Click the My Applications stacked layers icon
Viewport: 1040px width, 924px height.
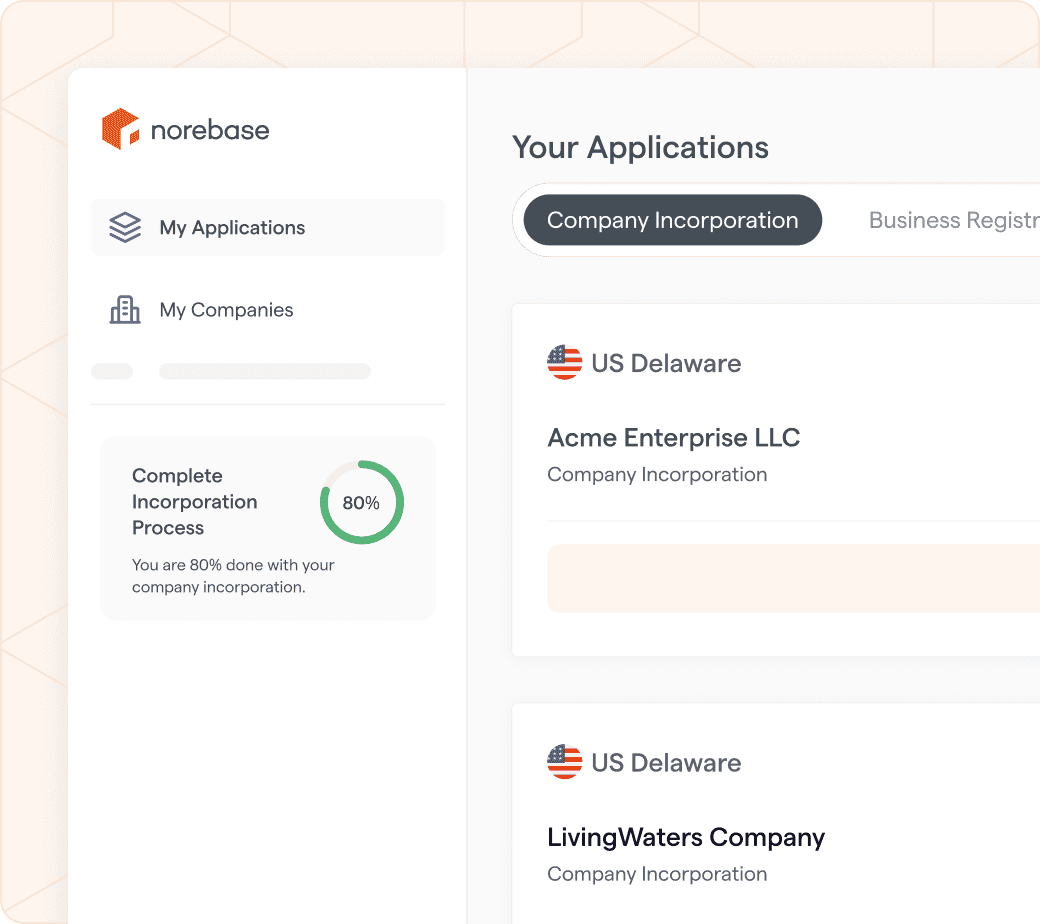pyautogui.click(x=125, y=228)
